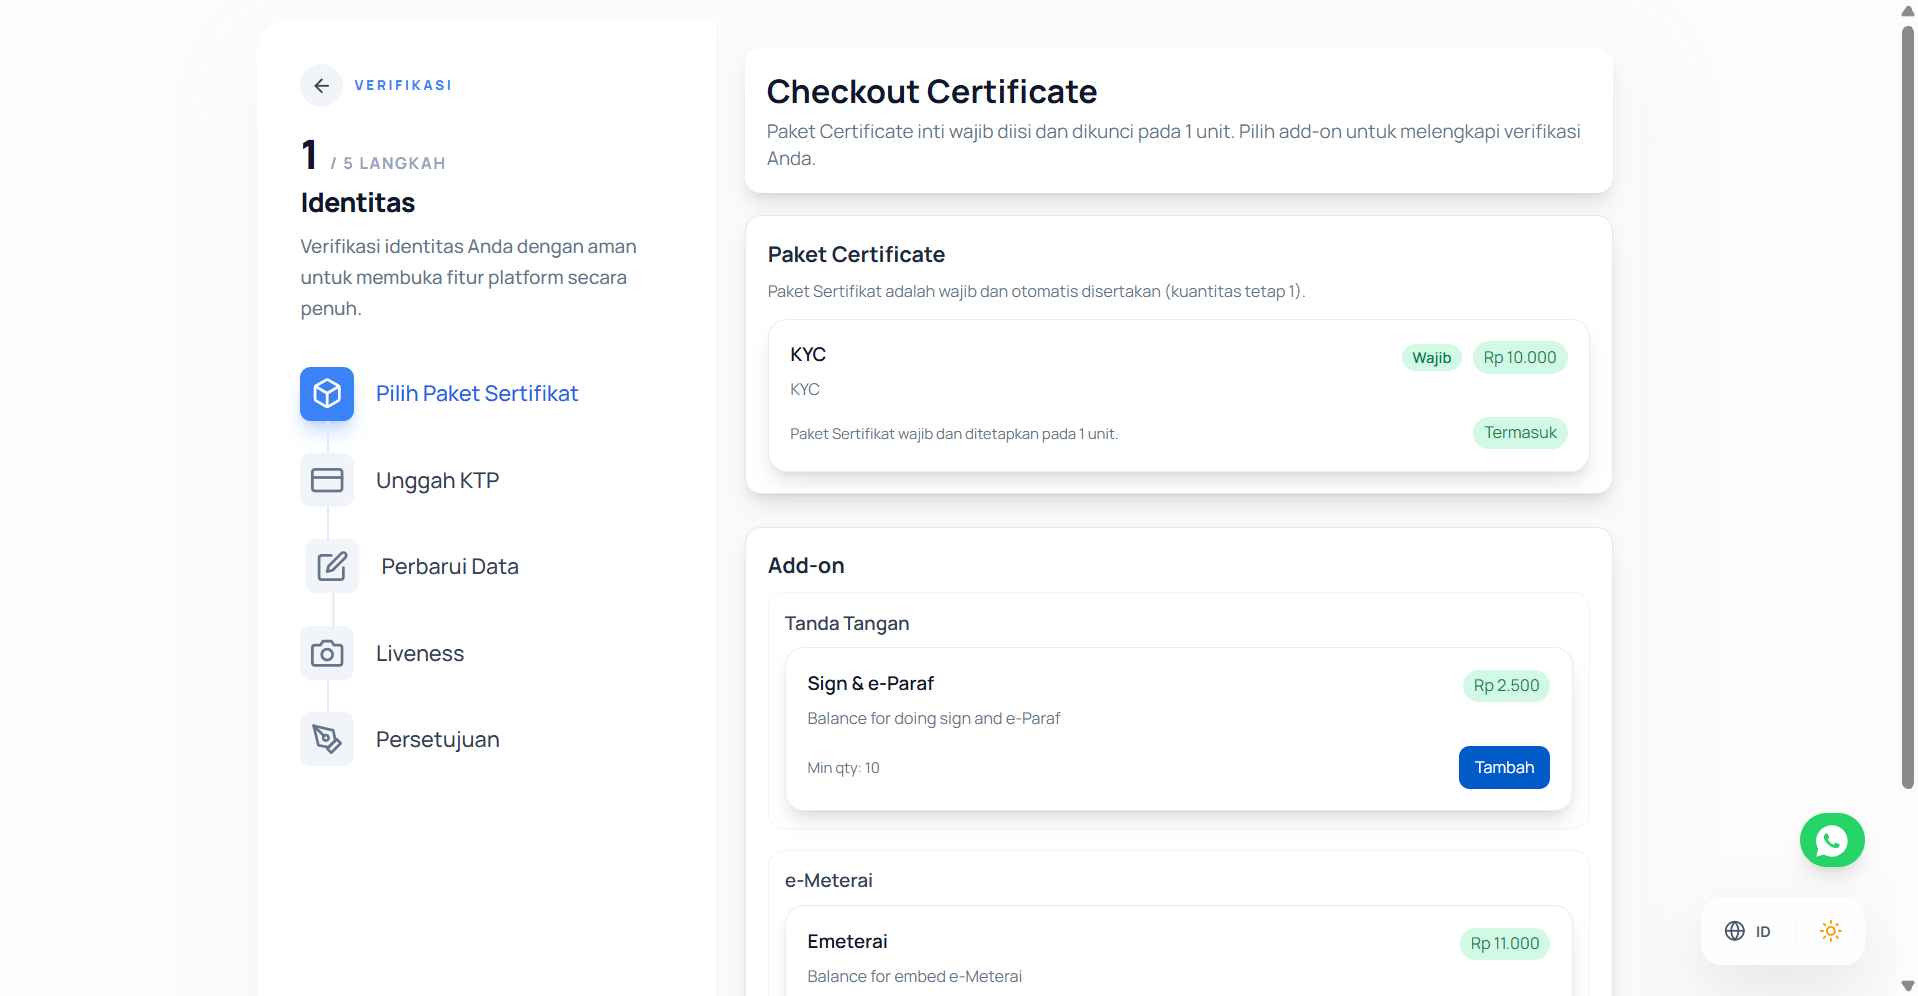Viewport: 1918px width, 996px height.
Task: Click the Emeterai add-on title
Action: tap(847, 942)
